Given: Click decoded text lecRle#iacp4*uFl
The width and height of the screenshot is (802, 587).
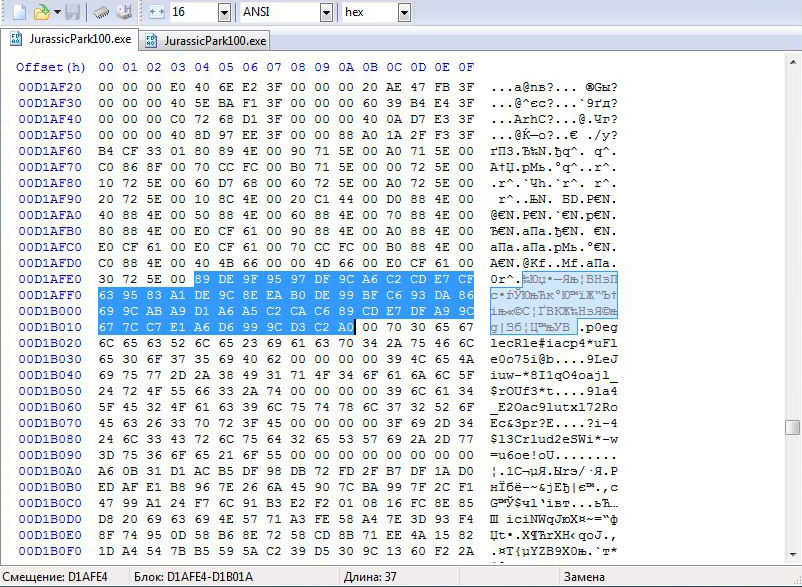Looking at the screenshot, I should 540,342.
